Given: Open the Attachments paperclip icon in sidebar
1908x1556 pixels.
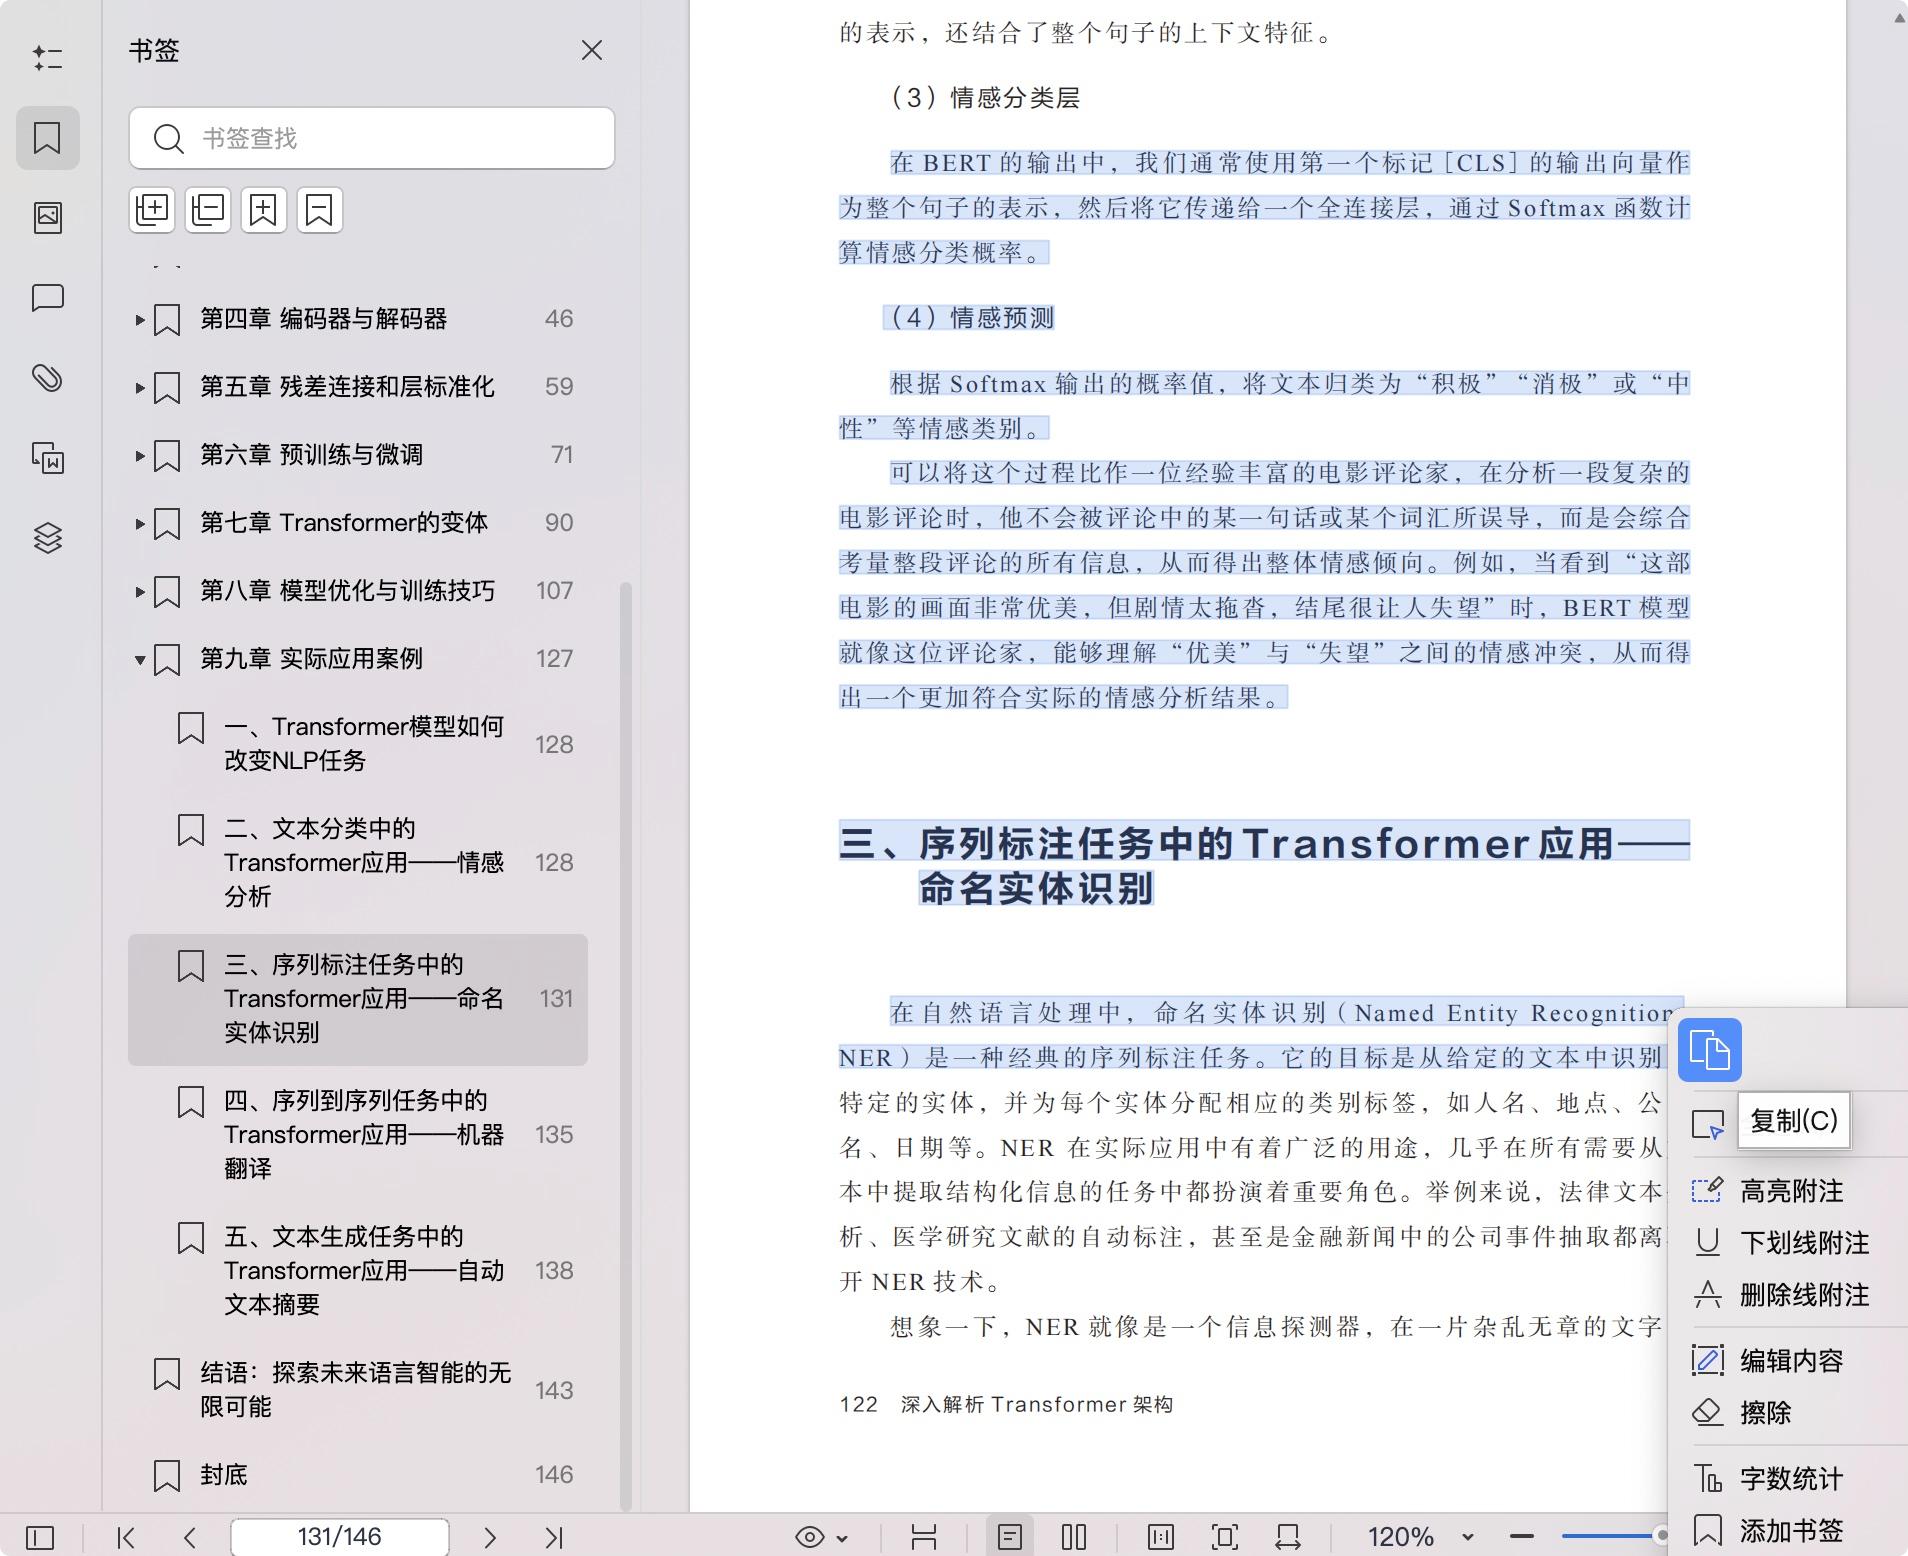Looking at the screenshot, I should coord(47,378).
